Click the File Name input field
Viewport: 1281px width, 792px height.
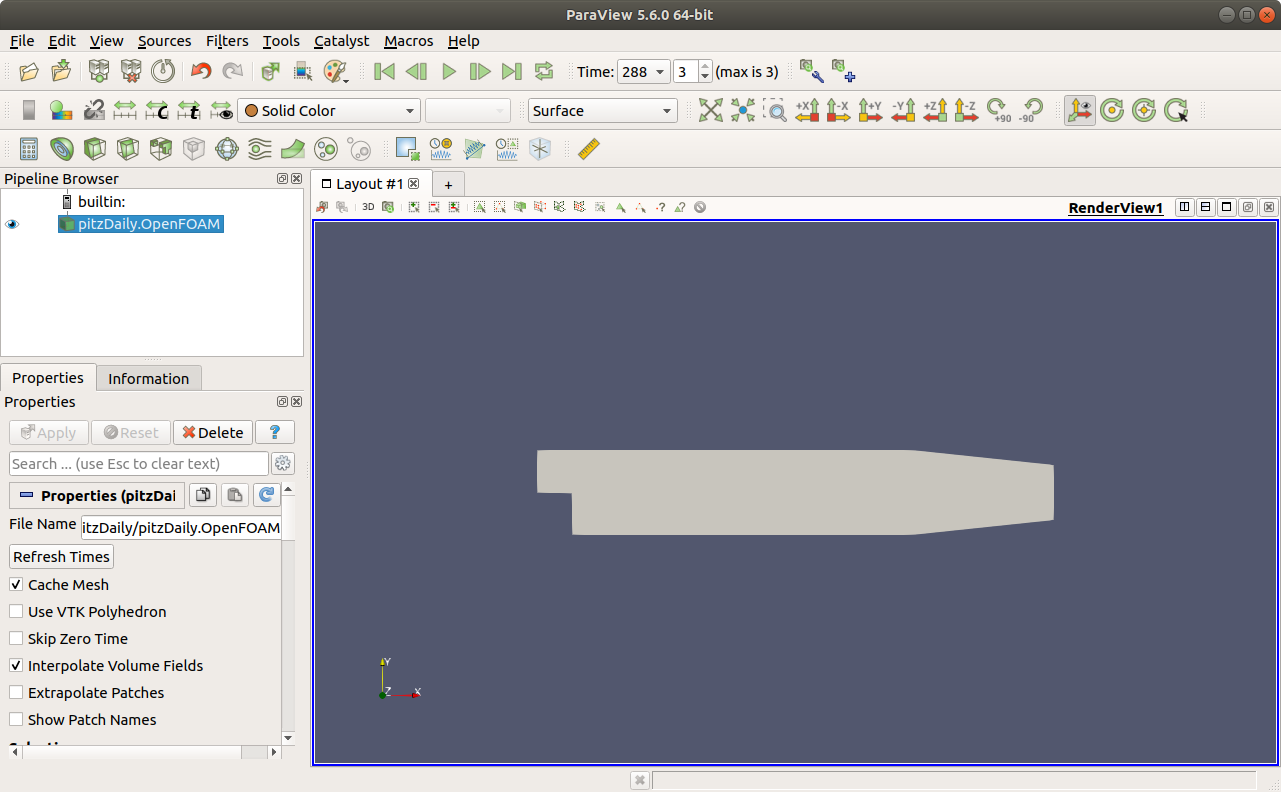(x=181, y=527)
